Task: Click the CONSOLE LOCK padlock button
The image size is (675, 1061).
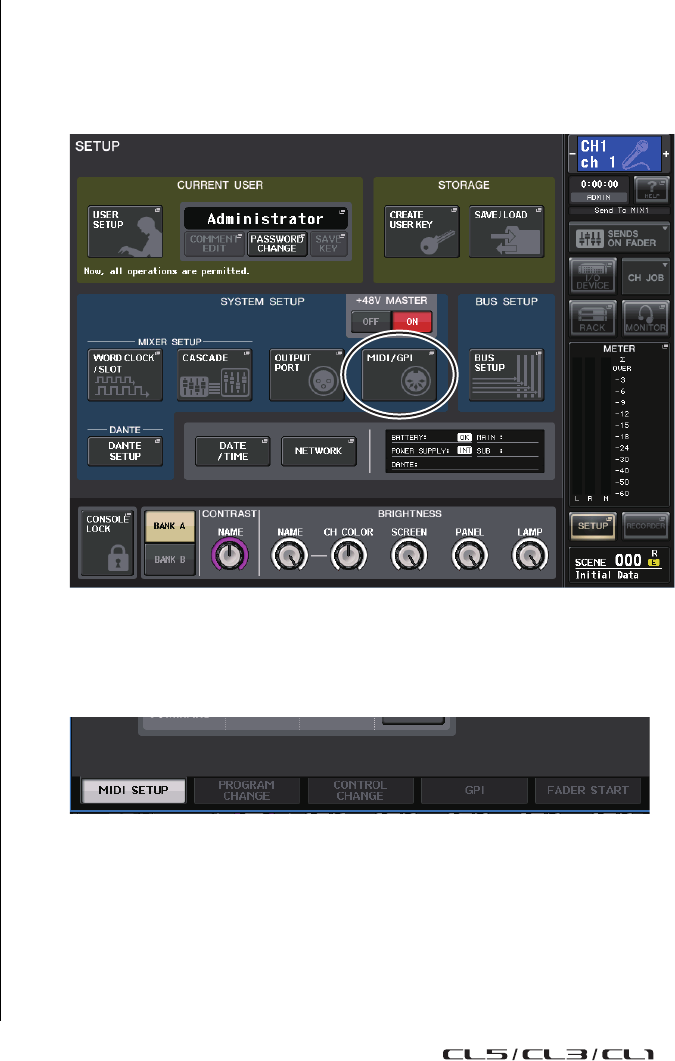Action: tap(108, 543)
